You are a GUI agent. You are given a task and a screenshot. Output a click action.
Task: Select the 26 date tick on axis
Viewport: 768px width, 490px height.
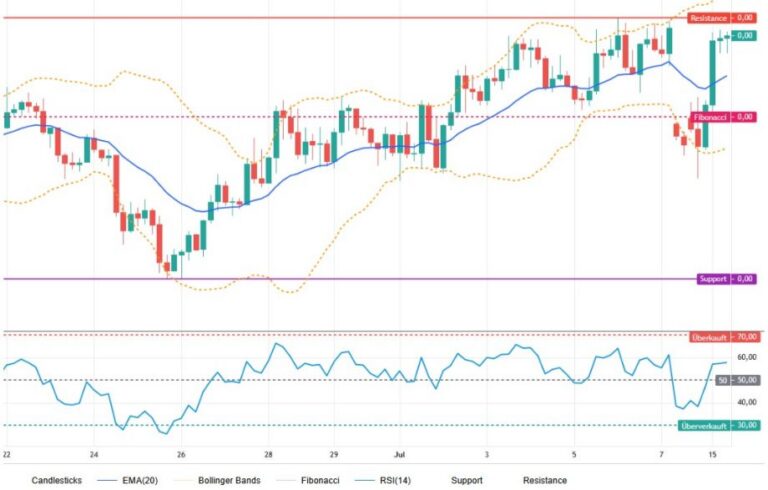[x=181, y=455]
